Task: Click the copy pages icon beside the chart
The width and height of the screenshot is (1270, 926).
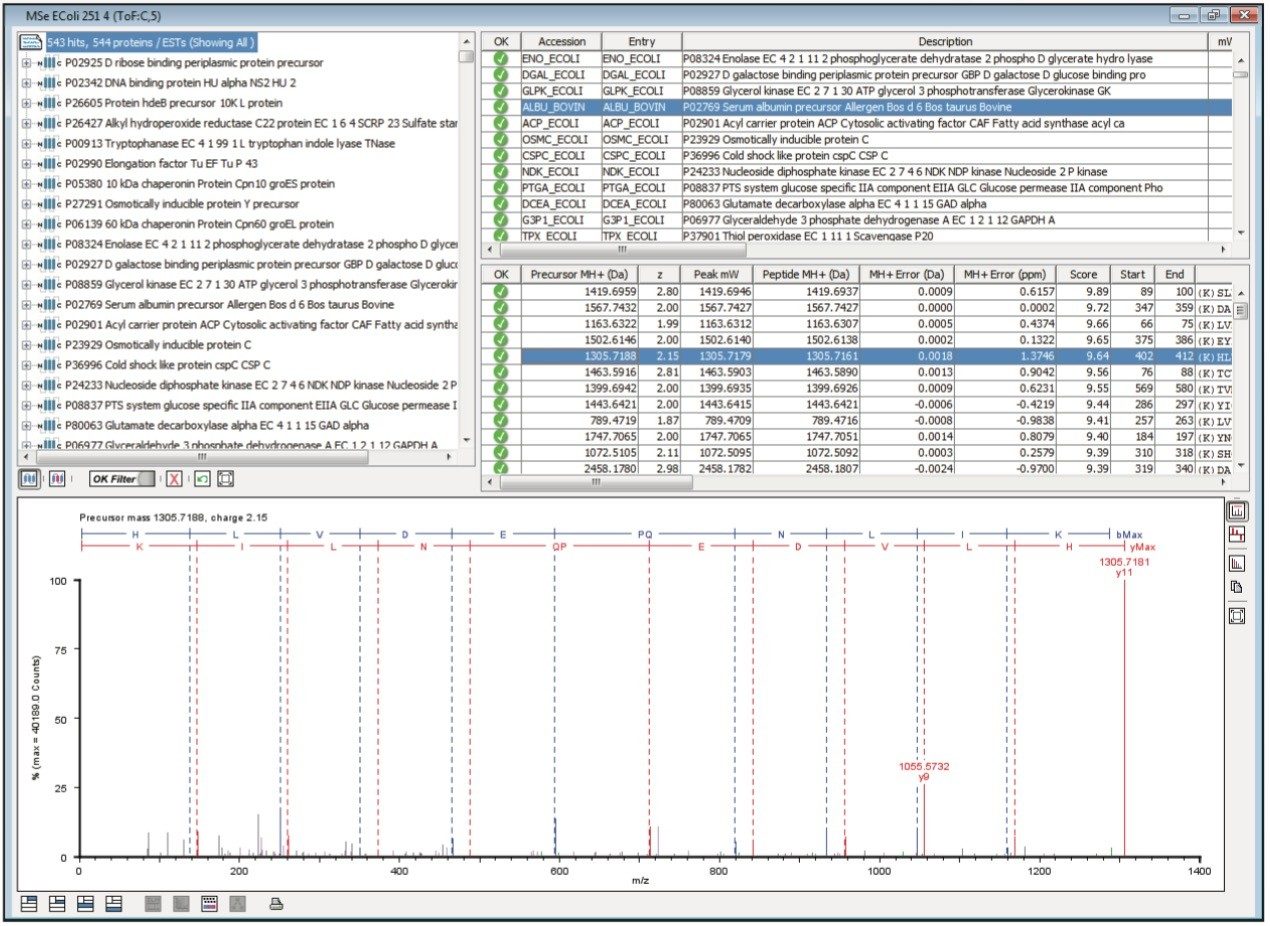Action: tap(1237, 586)
